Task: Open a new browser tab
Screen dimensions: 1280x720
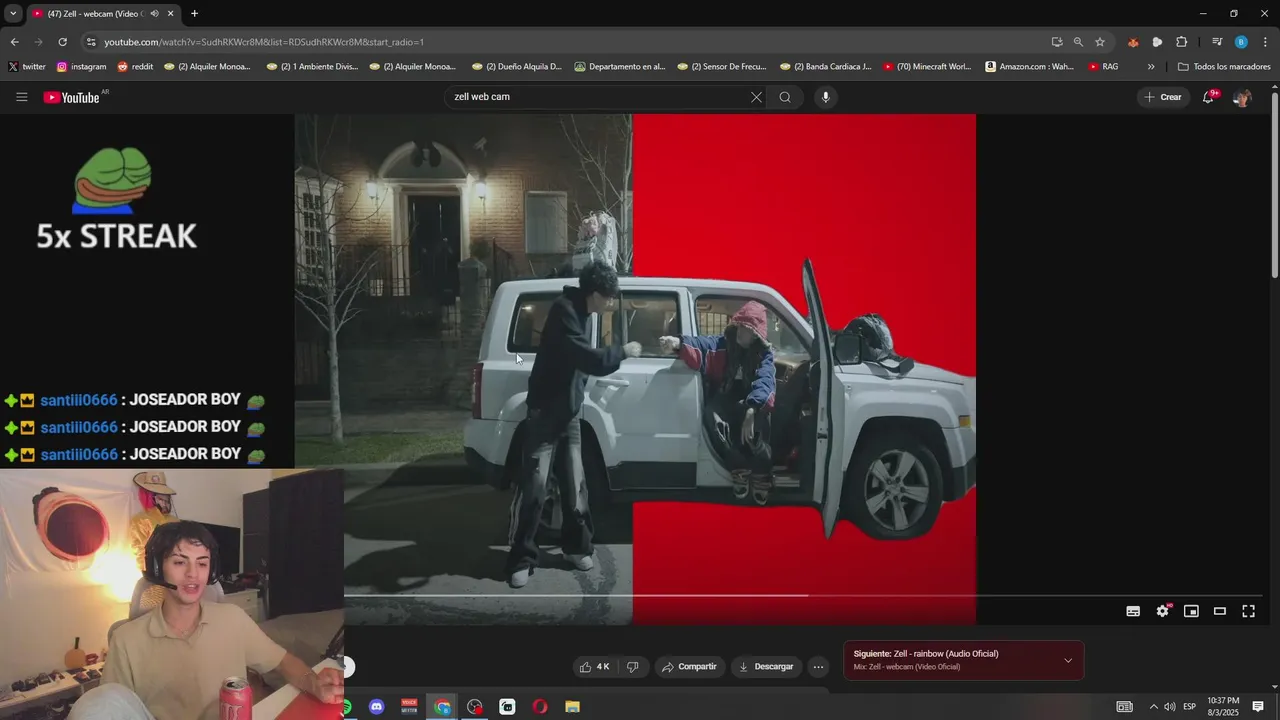Action: 194,14
